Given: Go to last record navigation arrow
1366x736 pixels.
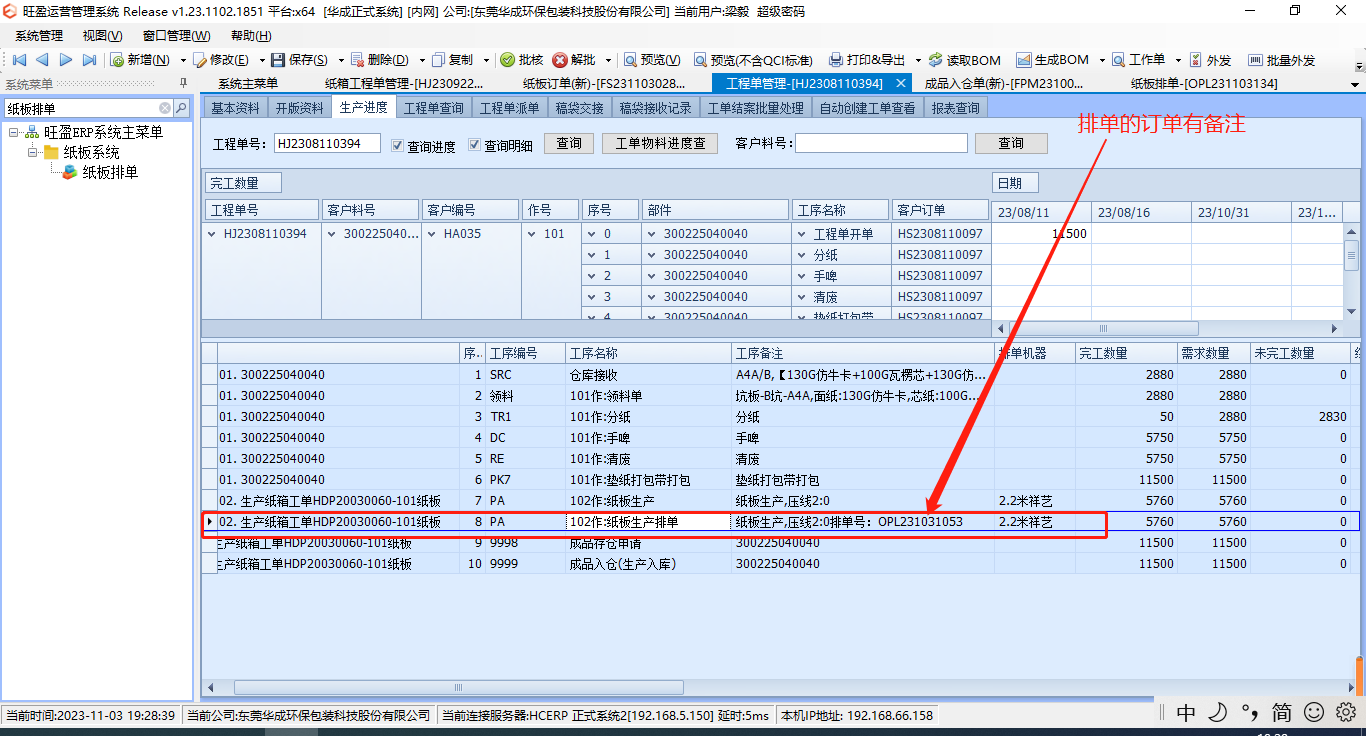Looking at the screenshot, I should (x=89, y=60).
